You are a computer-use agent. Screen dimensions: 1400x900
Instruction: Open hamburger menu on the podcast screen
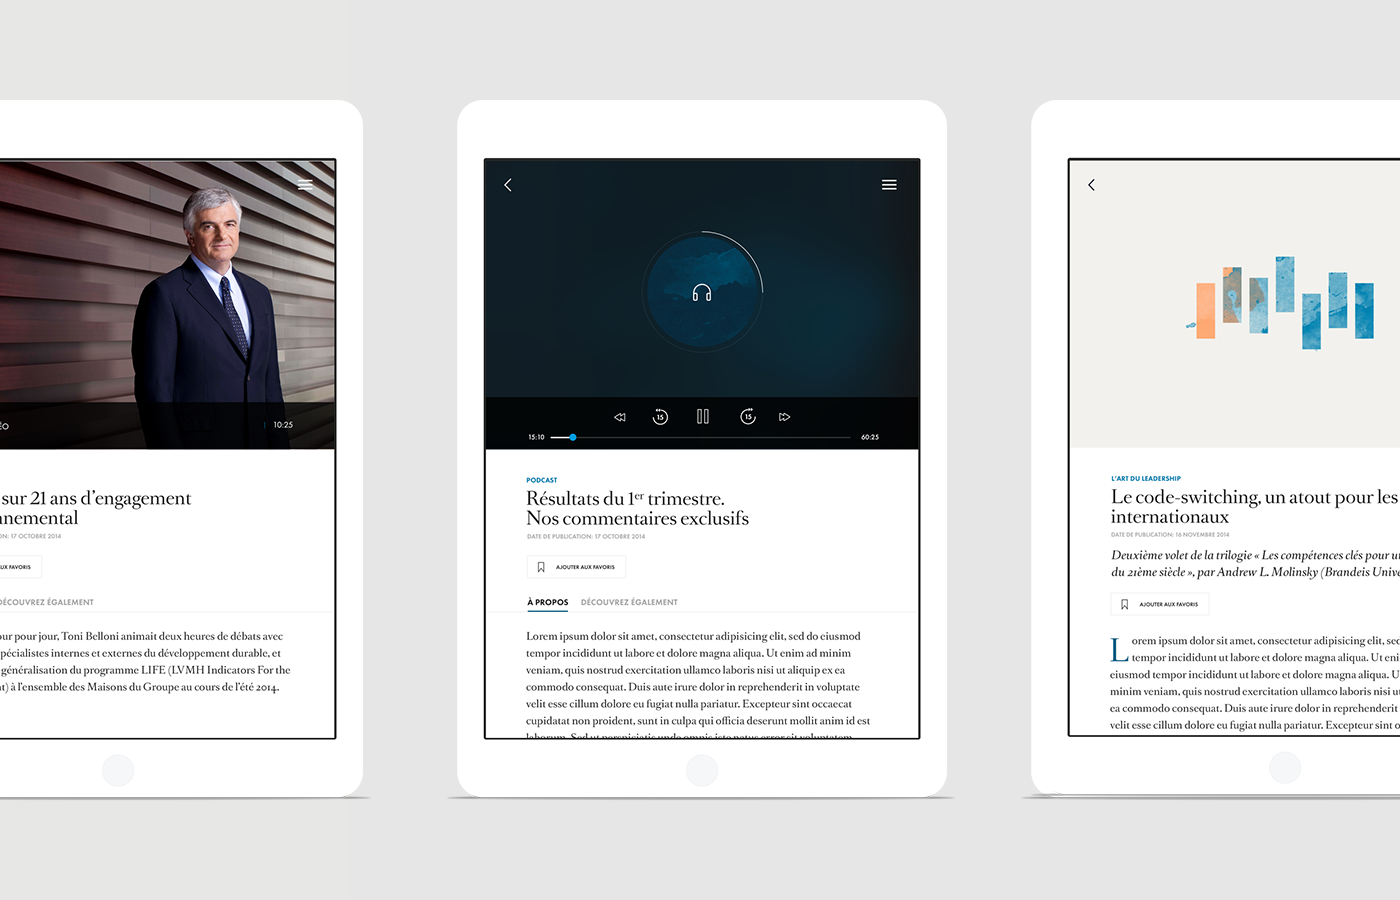pyautogui.click(x=889, y=185)
